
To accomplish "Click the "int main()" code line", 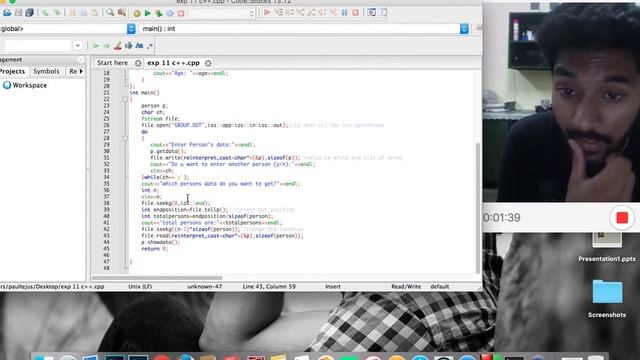I will [x=144, y=93].
